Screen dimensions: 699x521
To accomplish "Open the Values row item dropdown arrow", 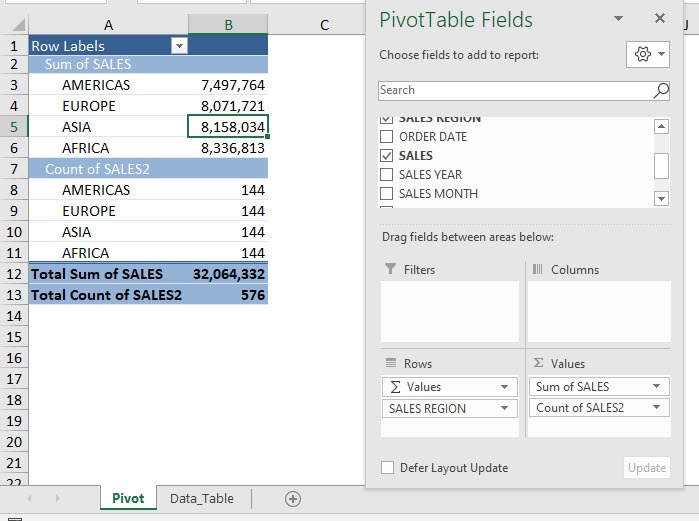I will coord(504,387).
